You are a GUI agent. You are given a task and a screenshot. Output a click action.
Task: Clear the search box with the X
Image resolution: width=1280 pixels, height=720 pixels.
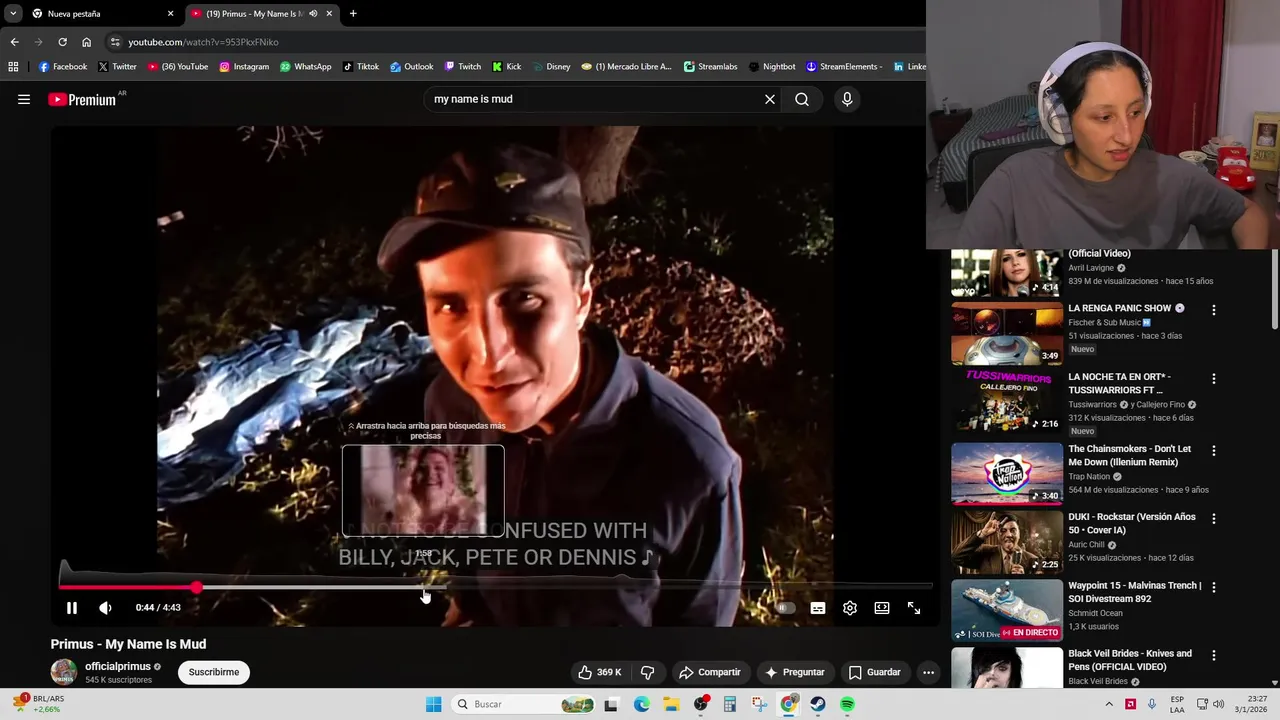[770, 99]
